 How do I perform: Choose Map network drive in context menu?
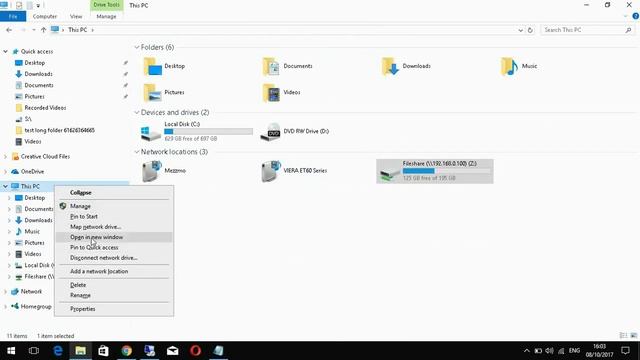114,227
